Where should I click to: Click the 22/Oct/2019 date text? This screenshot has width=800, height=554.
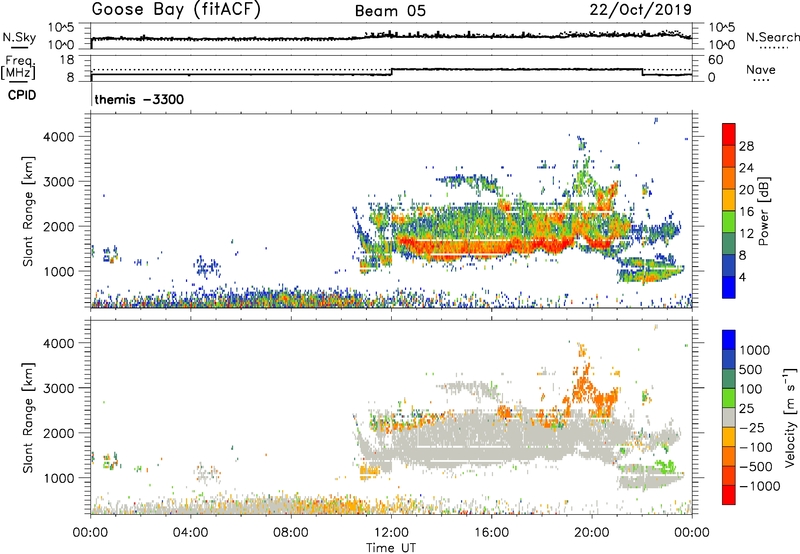pyautogui.click(x=641, y=10)
